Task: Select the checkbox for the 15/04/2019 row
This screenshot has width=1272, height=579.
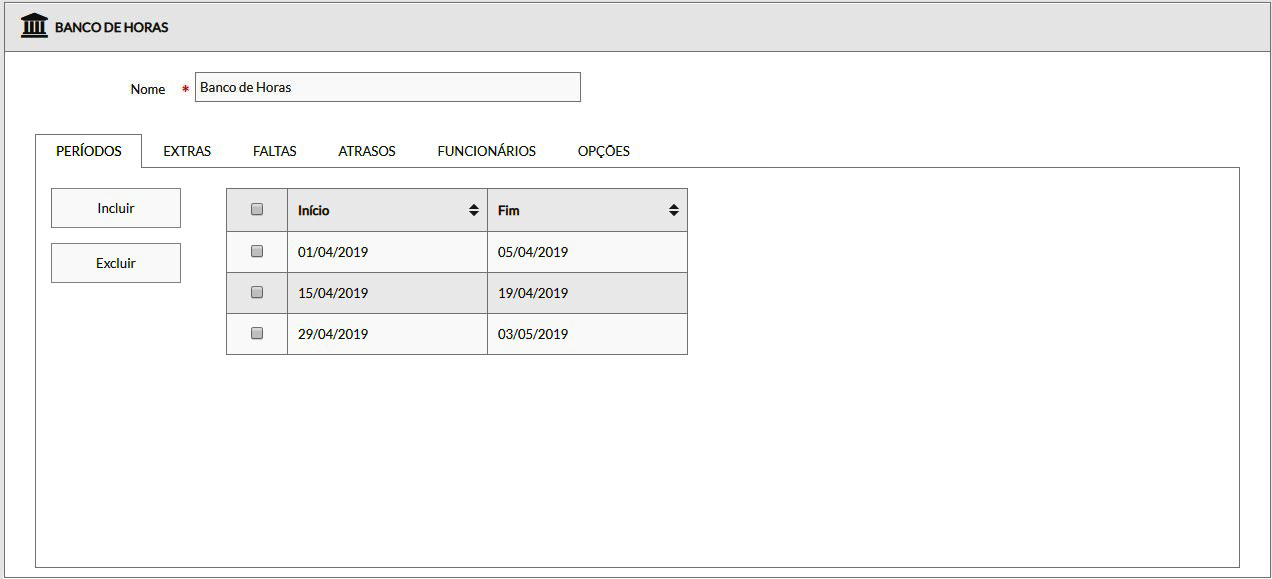Action: pyautogui.click(x=257, y=293)
